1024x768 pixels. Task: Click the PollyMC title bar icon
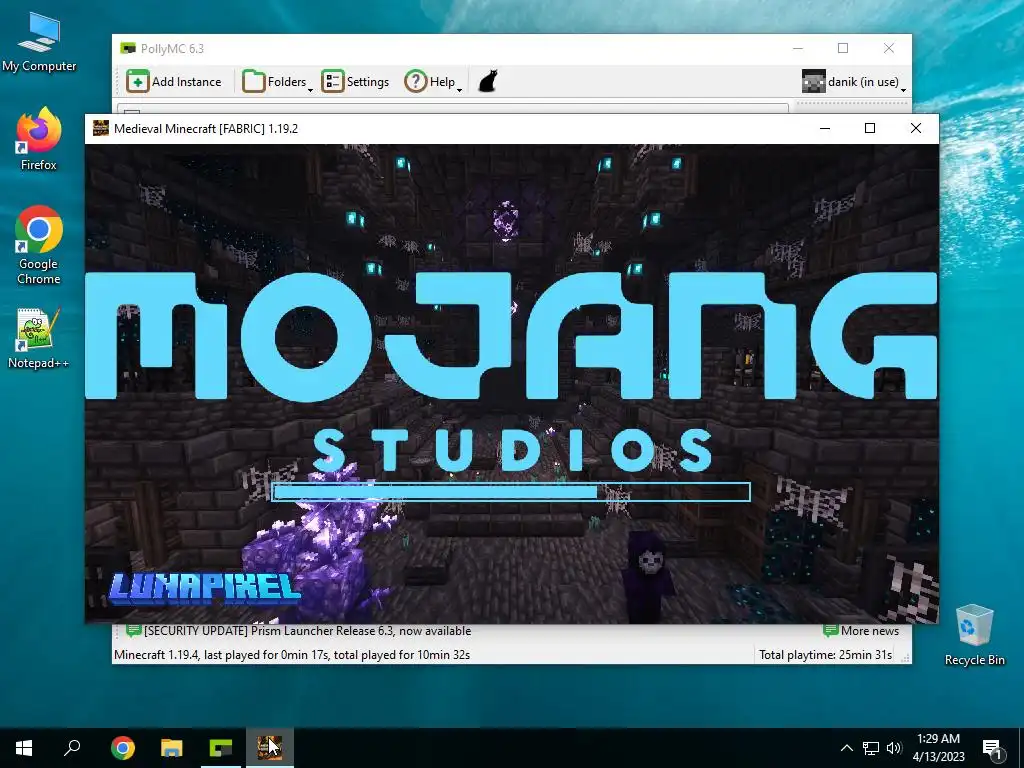pyautogui.click(x=128, y=48)
